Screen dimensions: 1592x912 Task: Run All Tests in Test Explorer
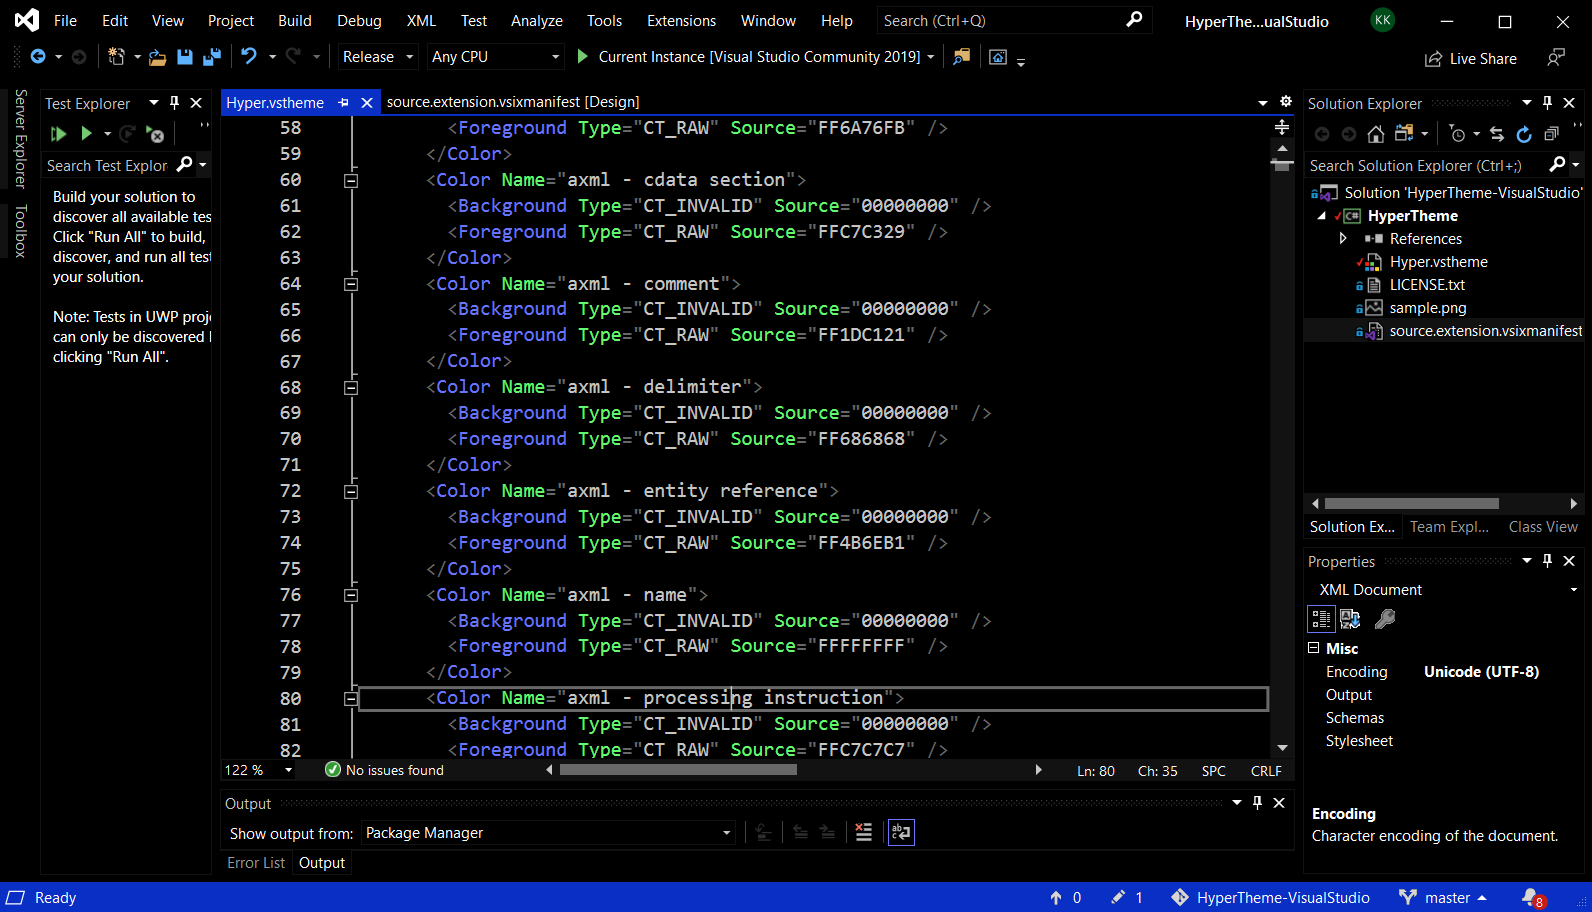click(58, 133)
